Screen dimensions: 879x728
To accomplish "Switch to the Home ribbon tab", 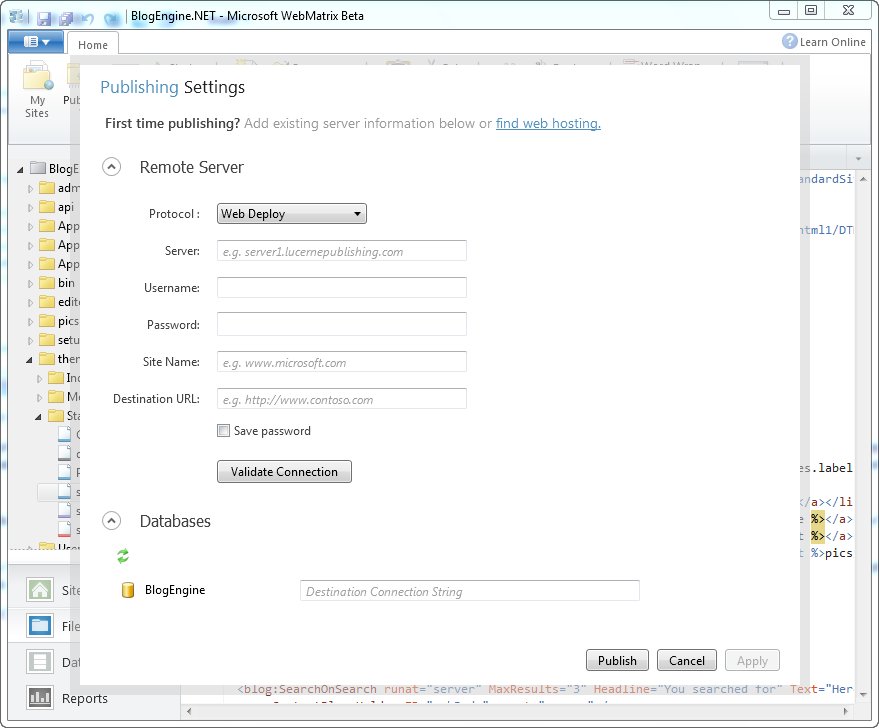I will coord(92,45).
